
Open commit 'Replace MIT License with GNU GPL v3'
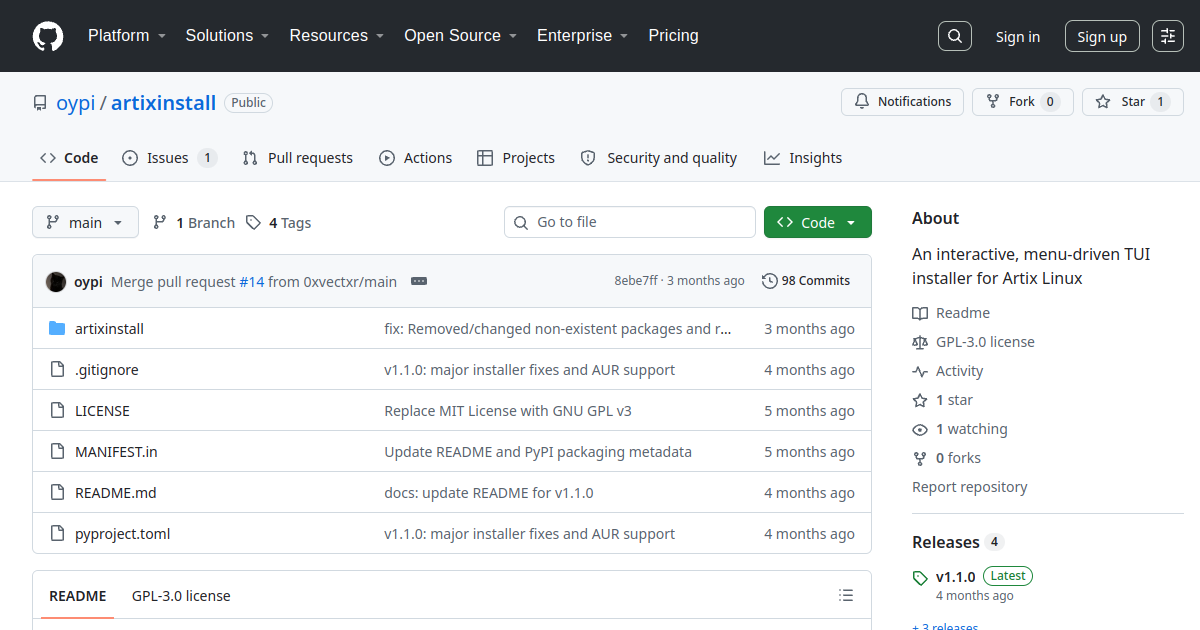pyautogui.click(x=508, y=411)
